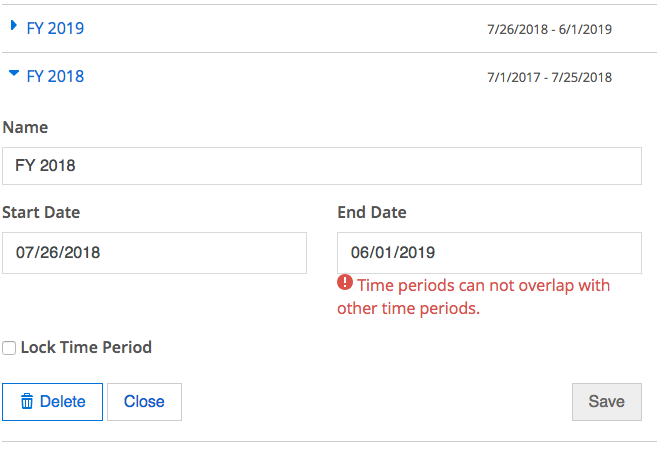Click the 7/26/2018 - 6/1/2019 date range
Image resolution: width=663 pixels, height=449 pixels.
[549, 29]
